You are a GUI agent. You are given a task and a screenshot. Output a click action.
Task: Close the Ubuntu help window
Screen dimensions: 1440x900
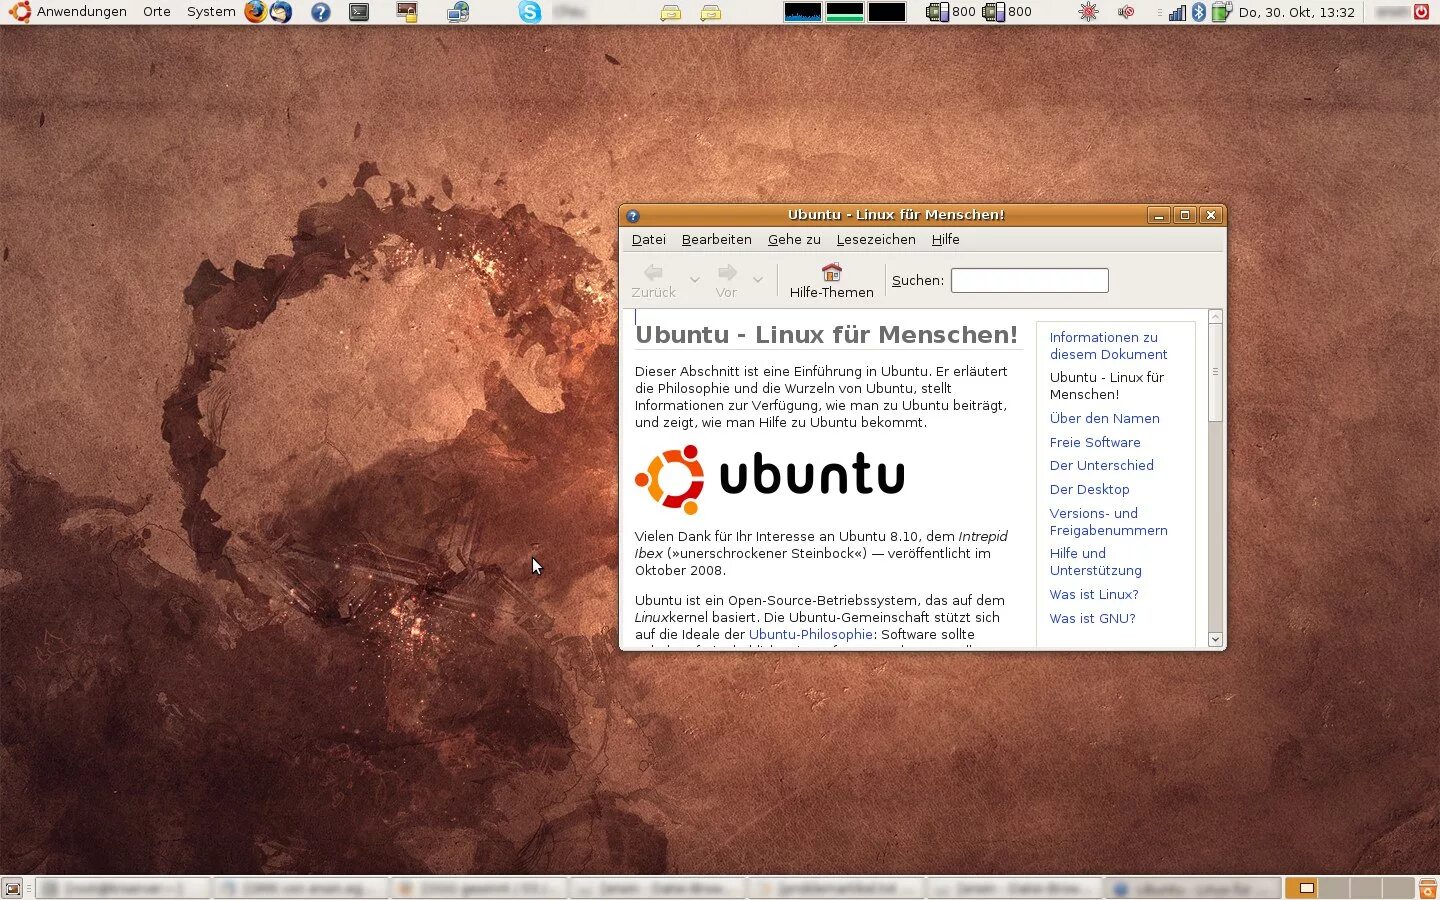1211,215
